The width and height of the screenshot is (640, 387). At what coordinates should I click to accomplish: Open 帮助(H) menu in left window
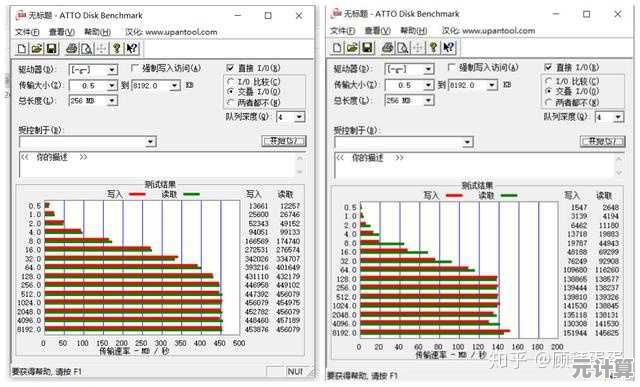[98, 32]
